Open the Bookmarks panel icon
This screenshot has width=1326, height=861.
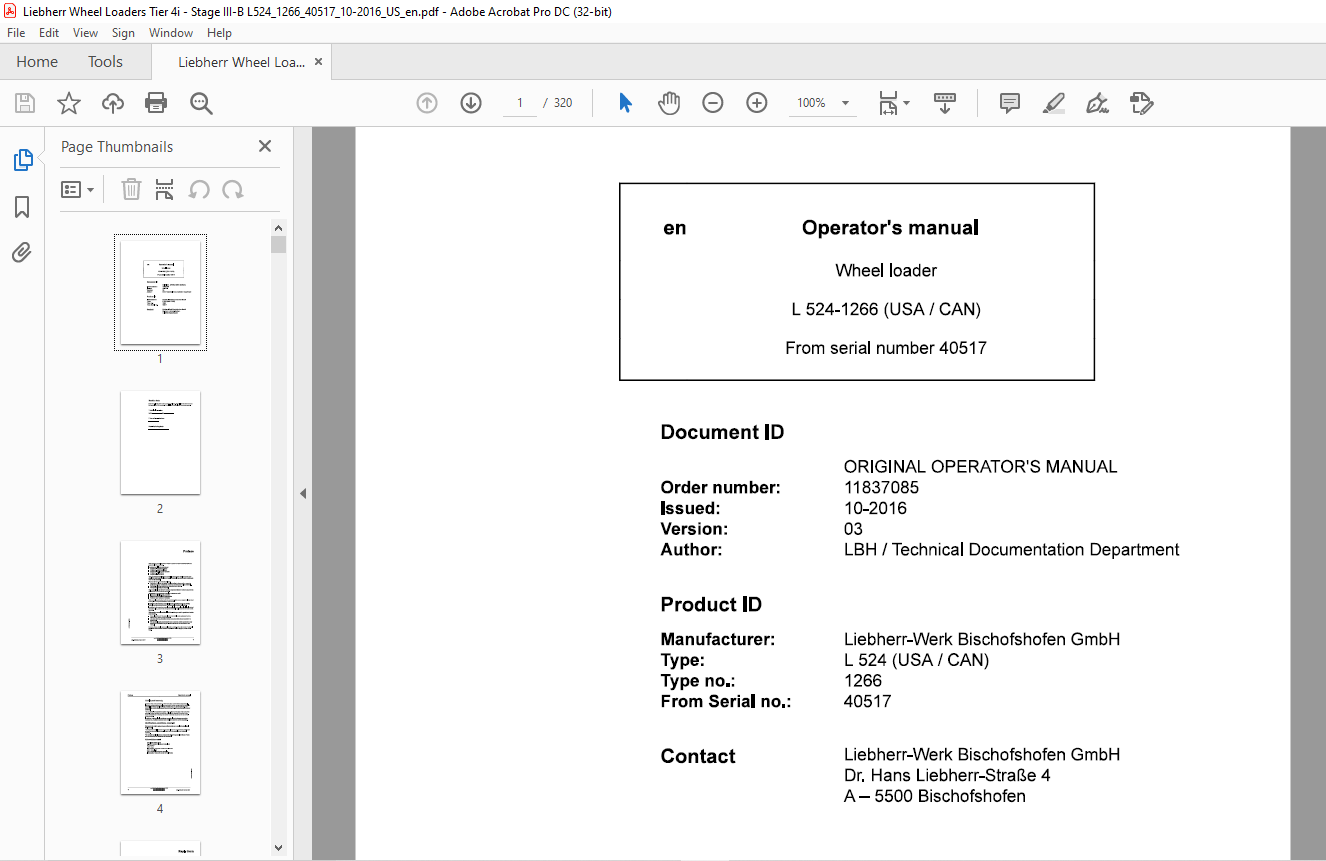(x=22, y=207)
